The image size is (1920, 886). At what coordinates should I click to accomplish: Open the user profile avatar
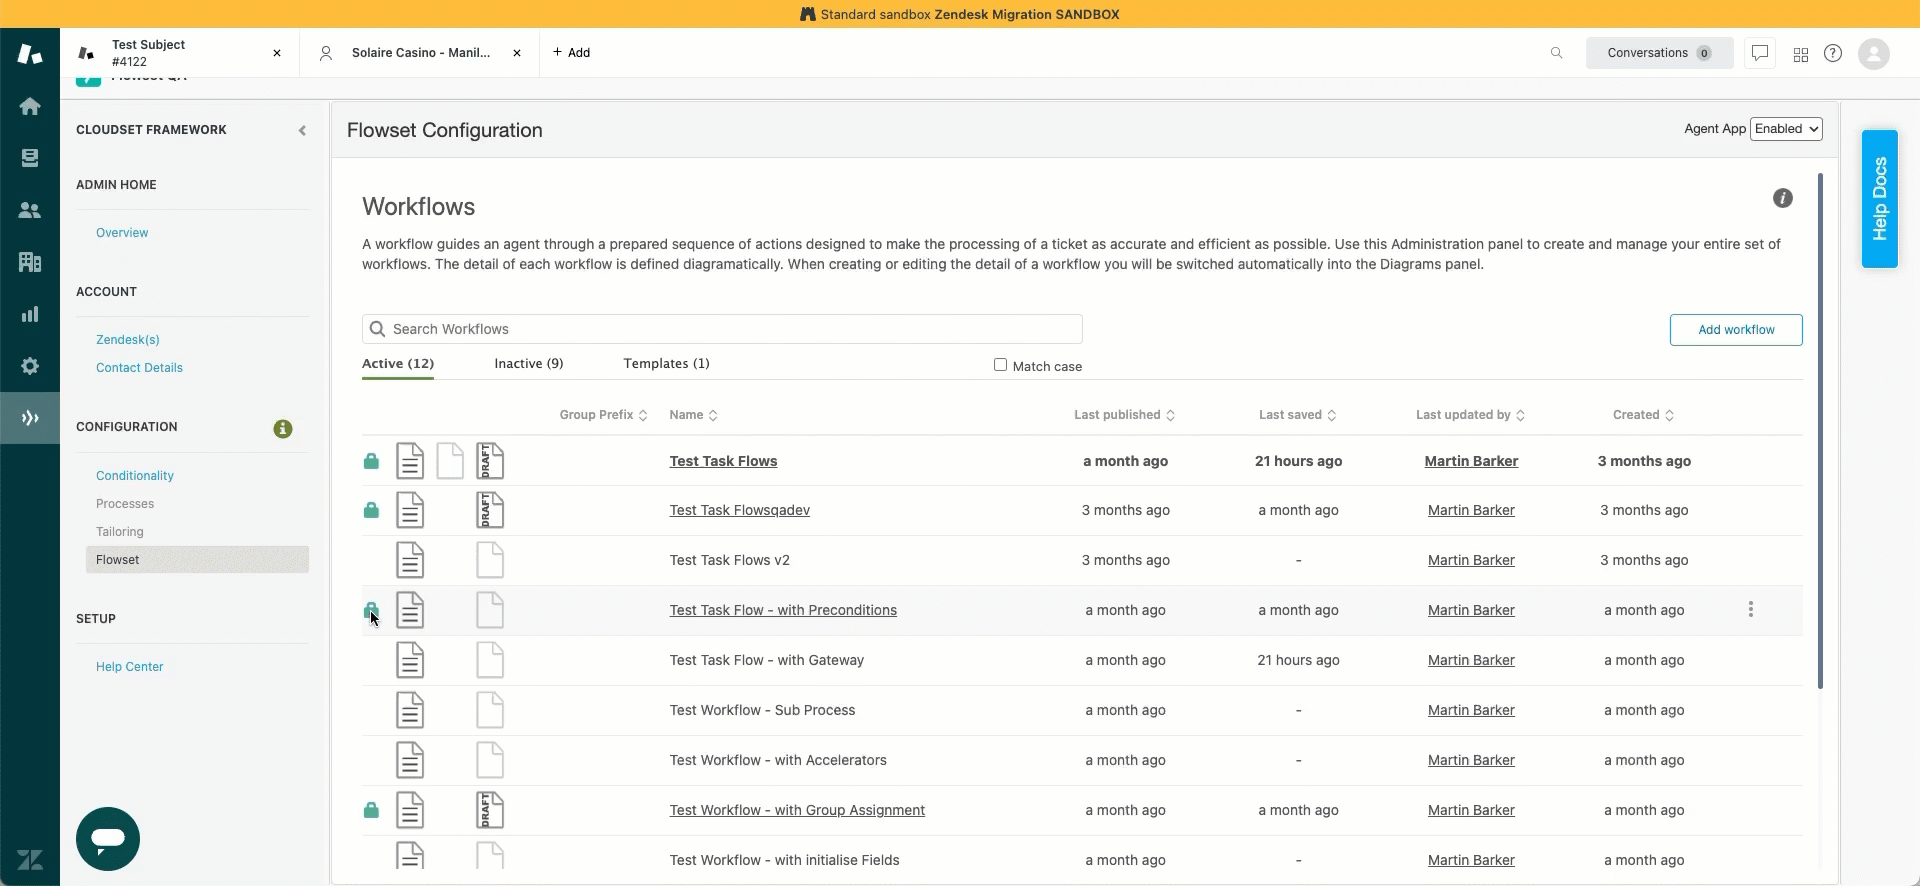point(1874,53)
